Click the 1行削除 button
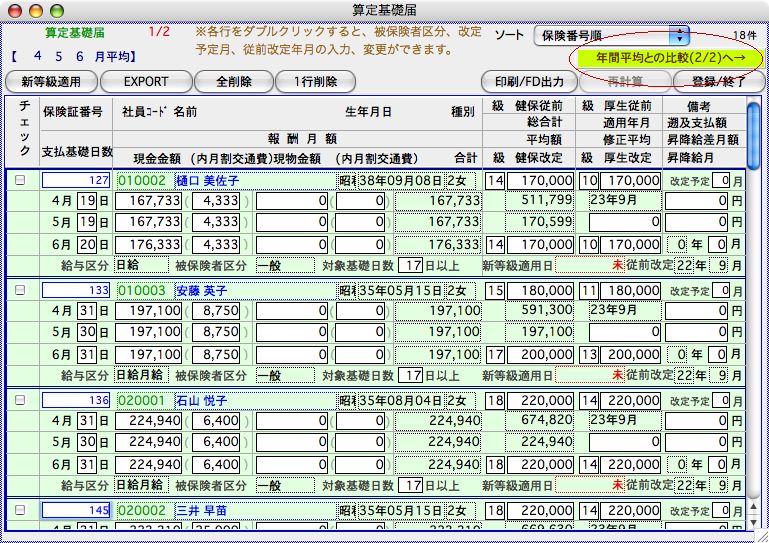 [x=308, y=81]
